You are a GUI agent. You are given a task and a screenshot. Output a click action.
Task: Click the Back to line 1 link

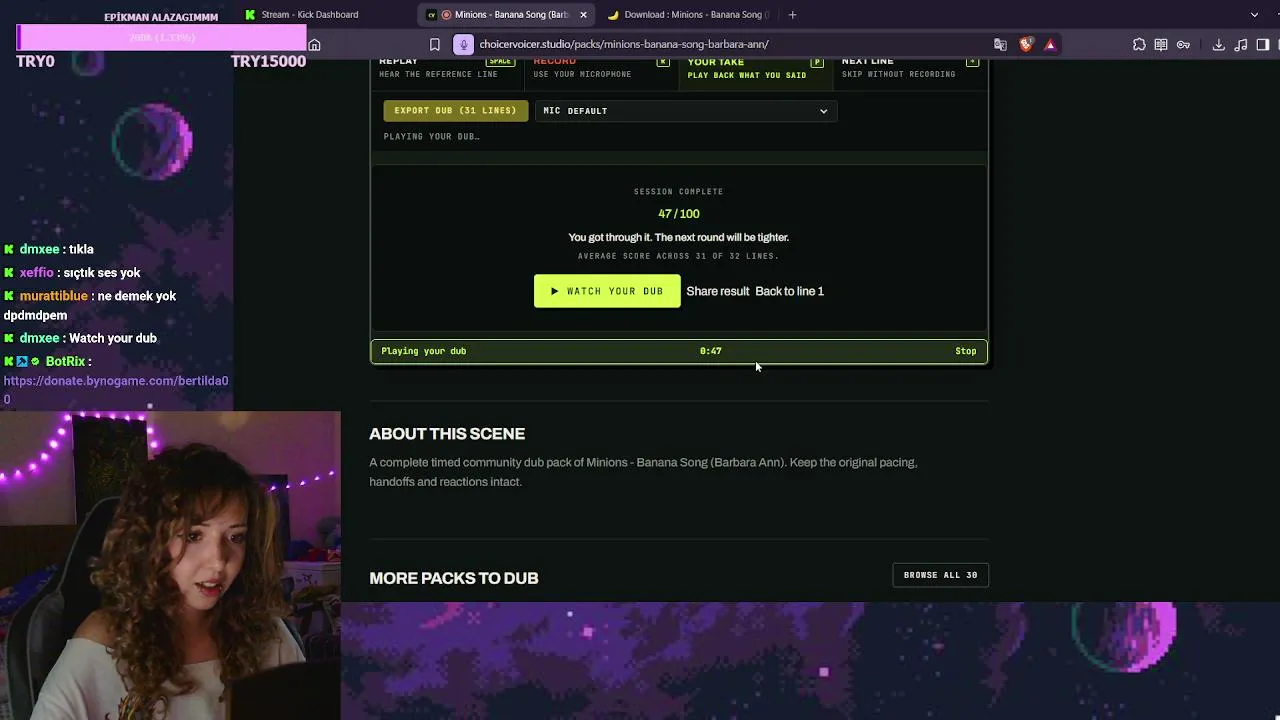point(790,291)
